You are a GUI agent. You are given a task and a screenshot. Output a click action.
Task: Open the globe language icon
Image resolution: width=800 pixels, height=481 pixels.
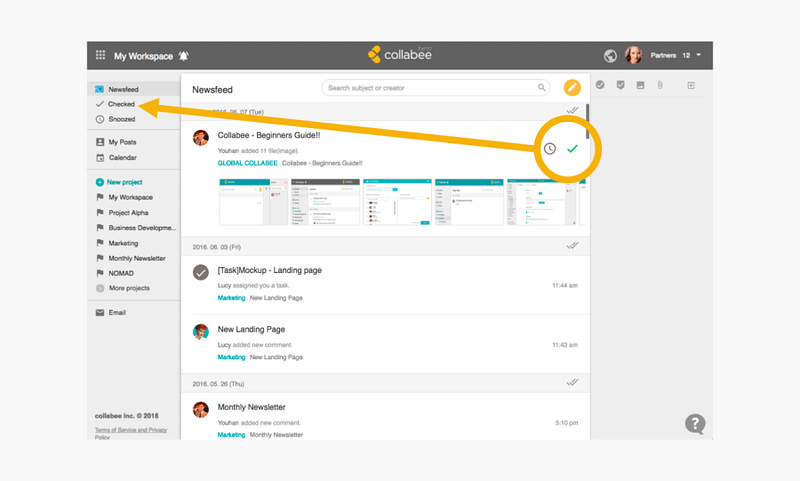[610, 56]
